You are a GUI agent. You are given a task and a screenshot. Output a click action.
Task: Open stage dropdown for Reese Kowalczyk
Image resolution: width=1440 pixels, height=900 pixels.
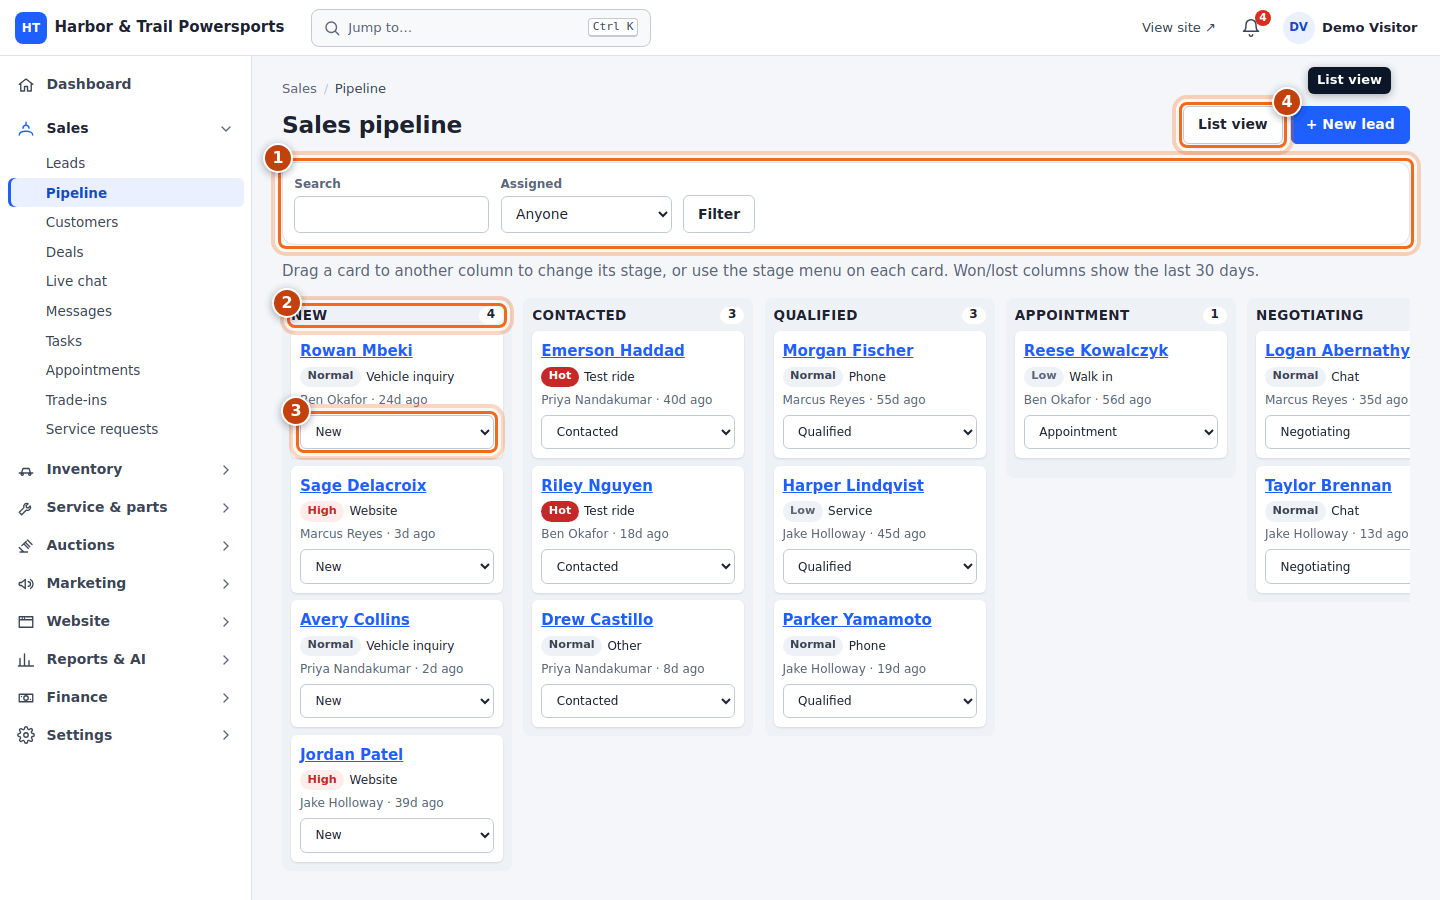tap(1121, 432)
